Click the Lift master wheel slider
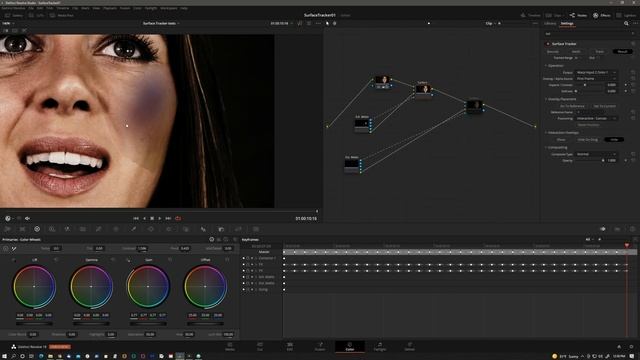The image size is (640, 360). 34,324
